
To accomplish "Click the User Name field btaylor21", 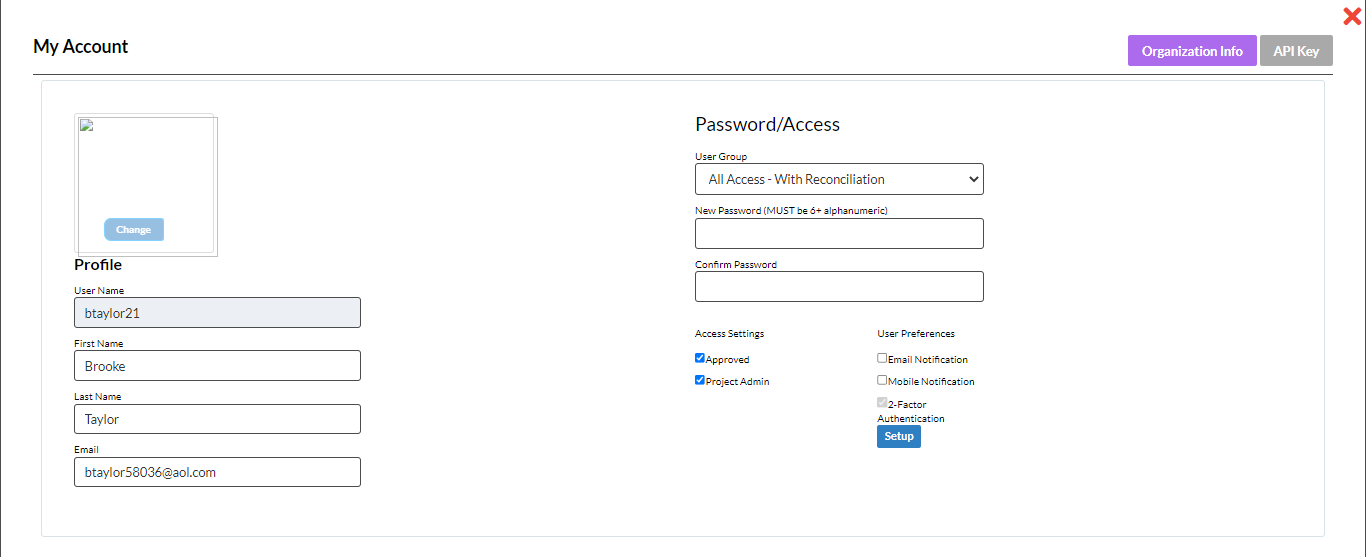I will pyautogui.click(x=217, y=313).
